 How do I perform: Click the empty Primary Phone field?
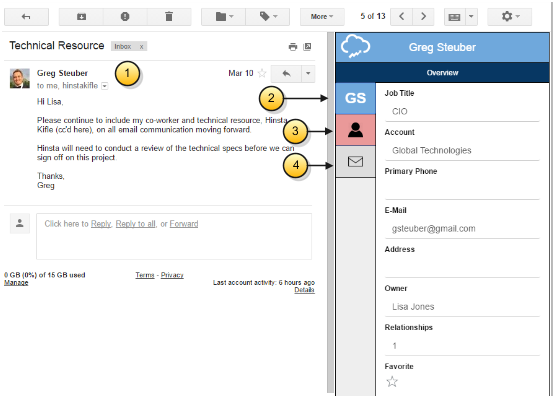tap(462, 189)
